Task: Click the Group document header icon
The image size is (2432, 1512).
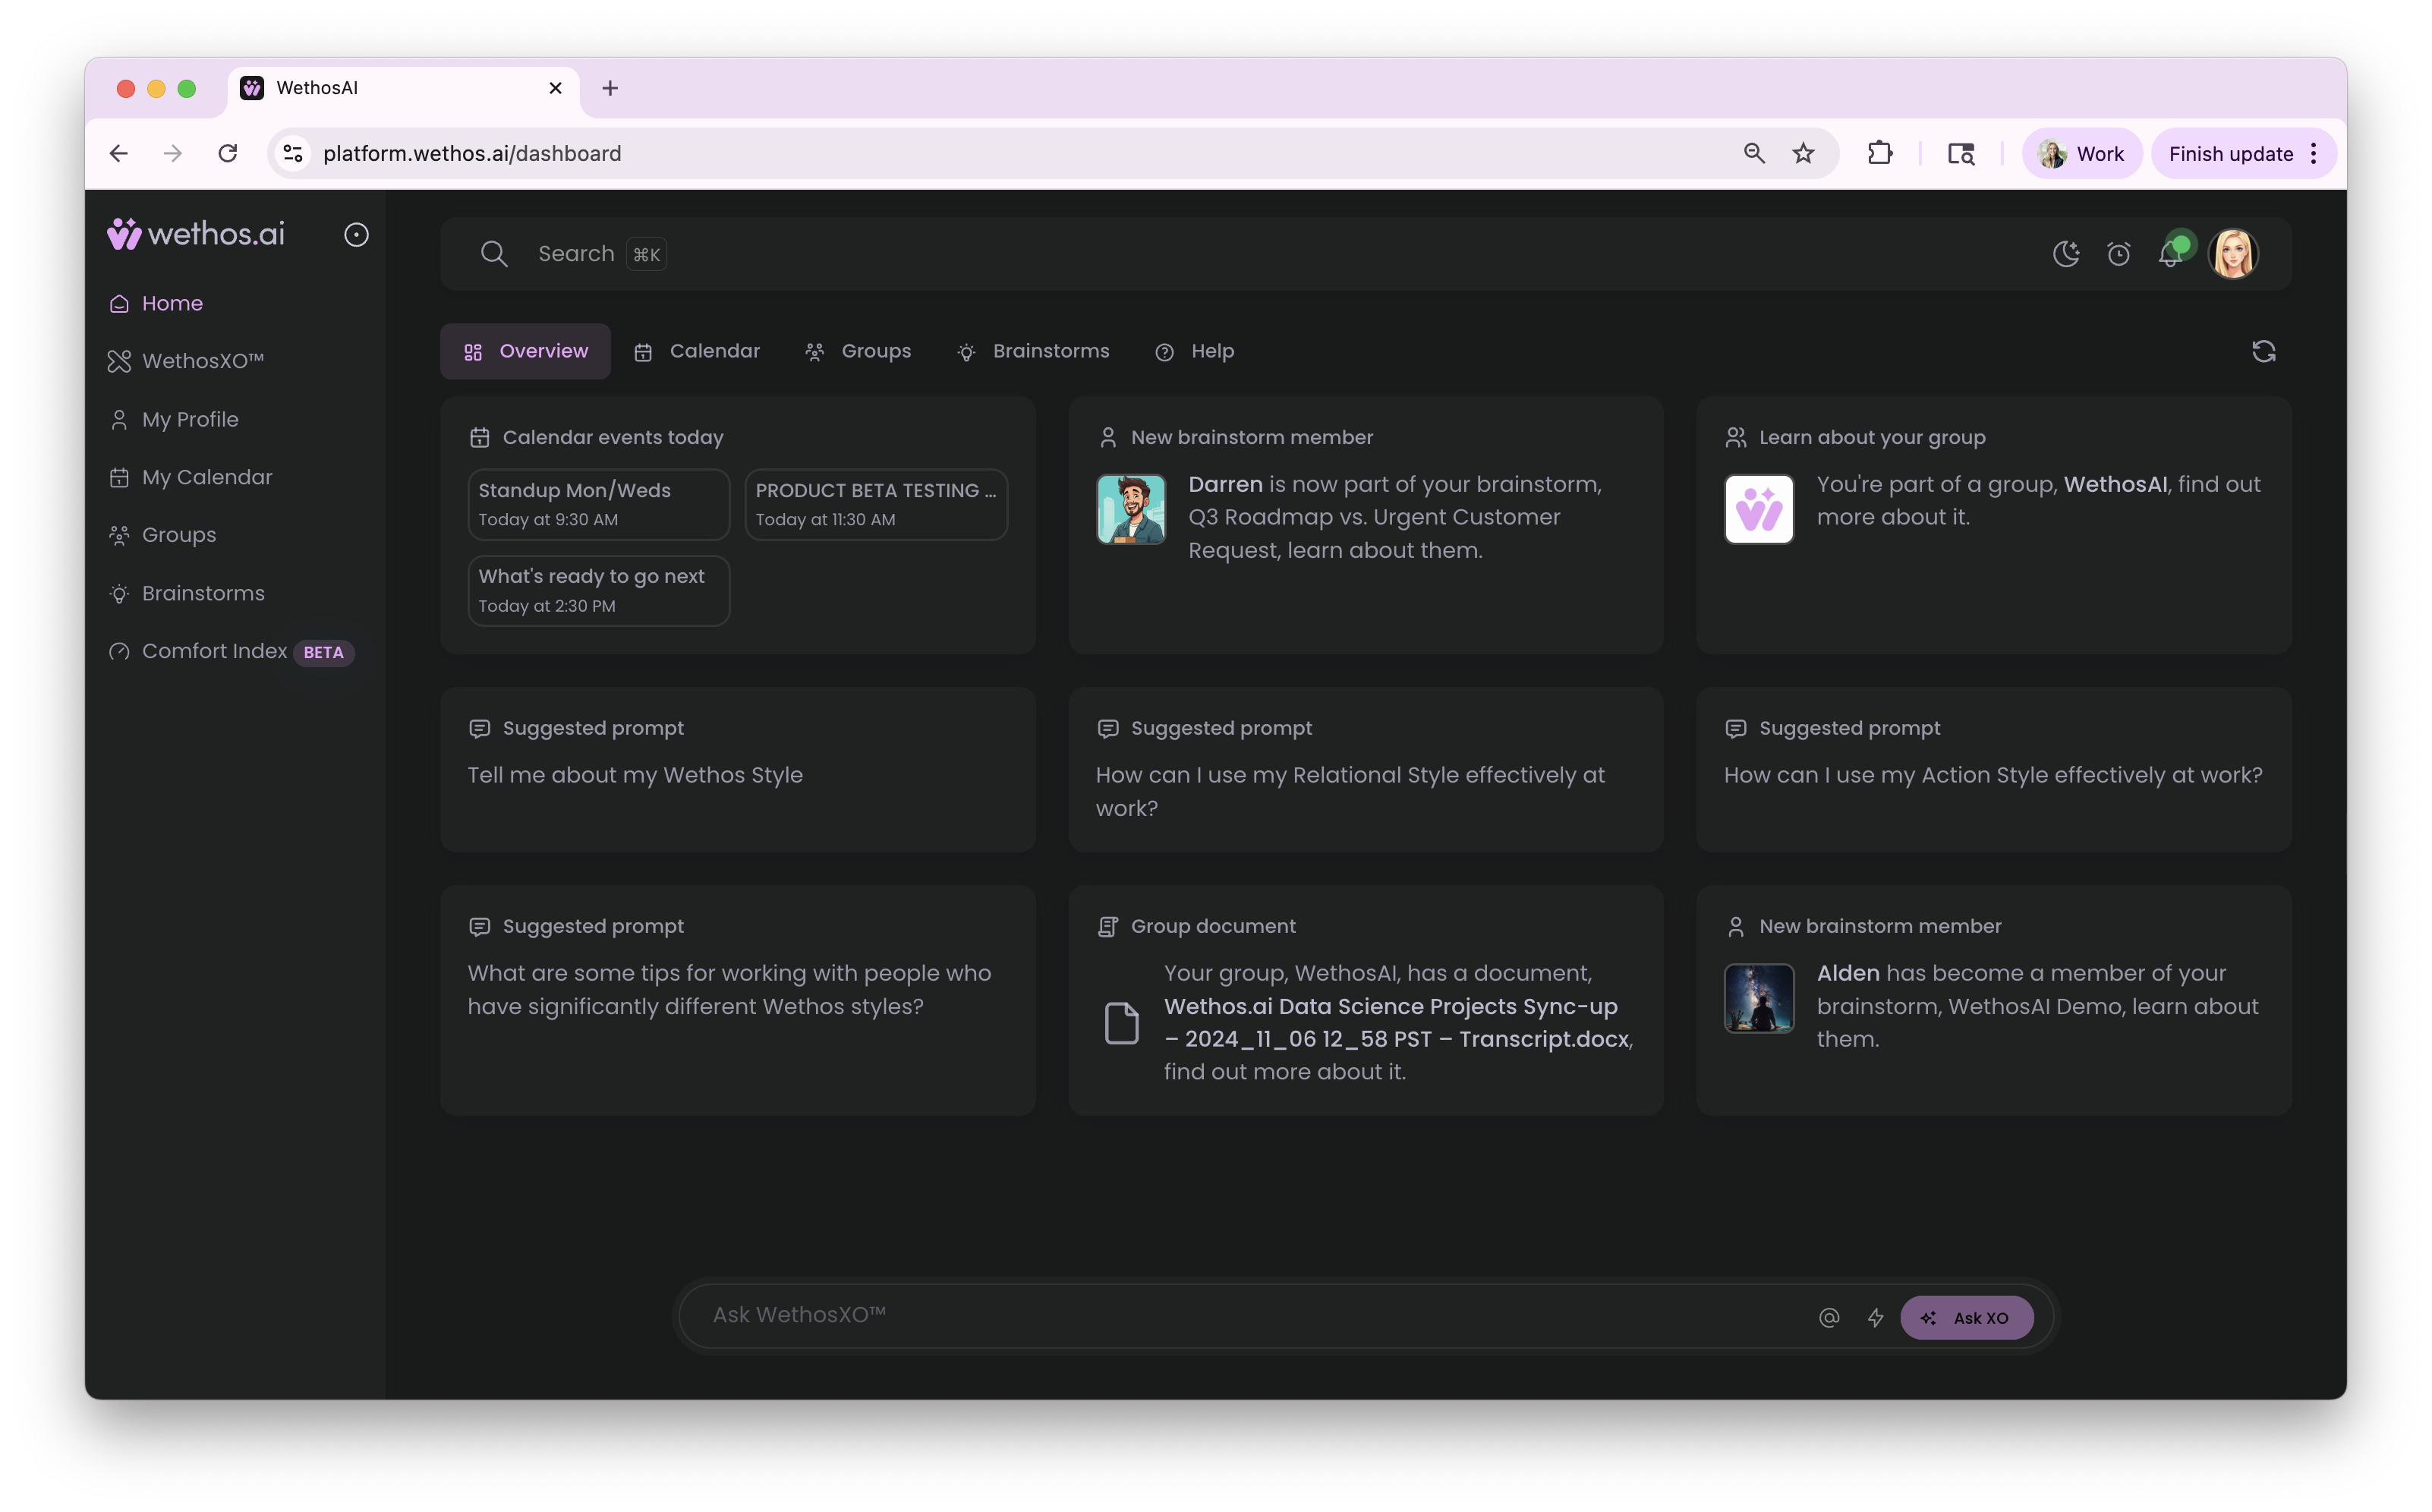Action: click(1108, 926)
